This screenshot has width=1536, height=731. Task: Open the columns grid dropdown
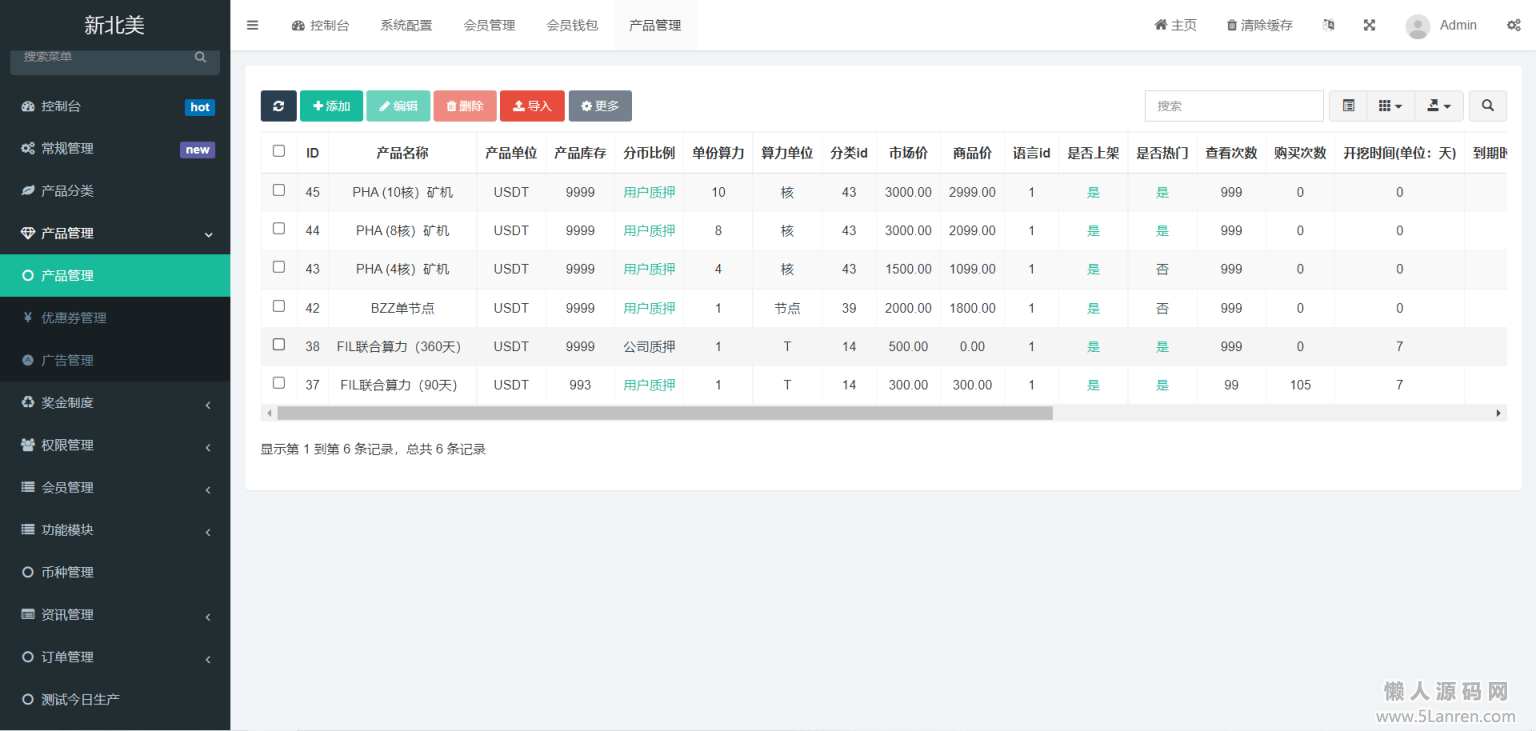pyautogui.click(x=1389, y=106)
